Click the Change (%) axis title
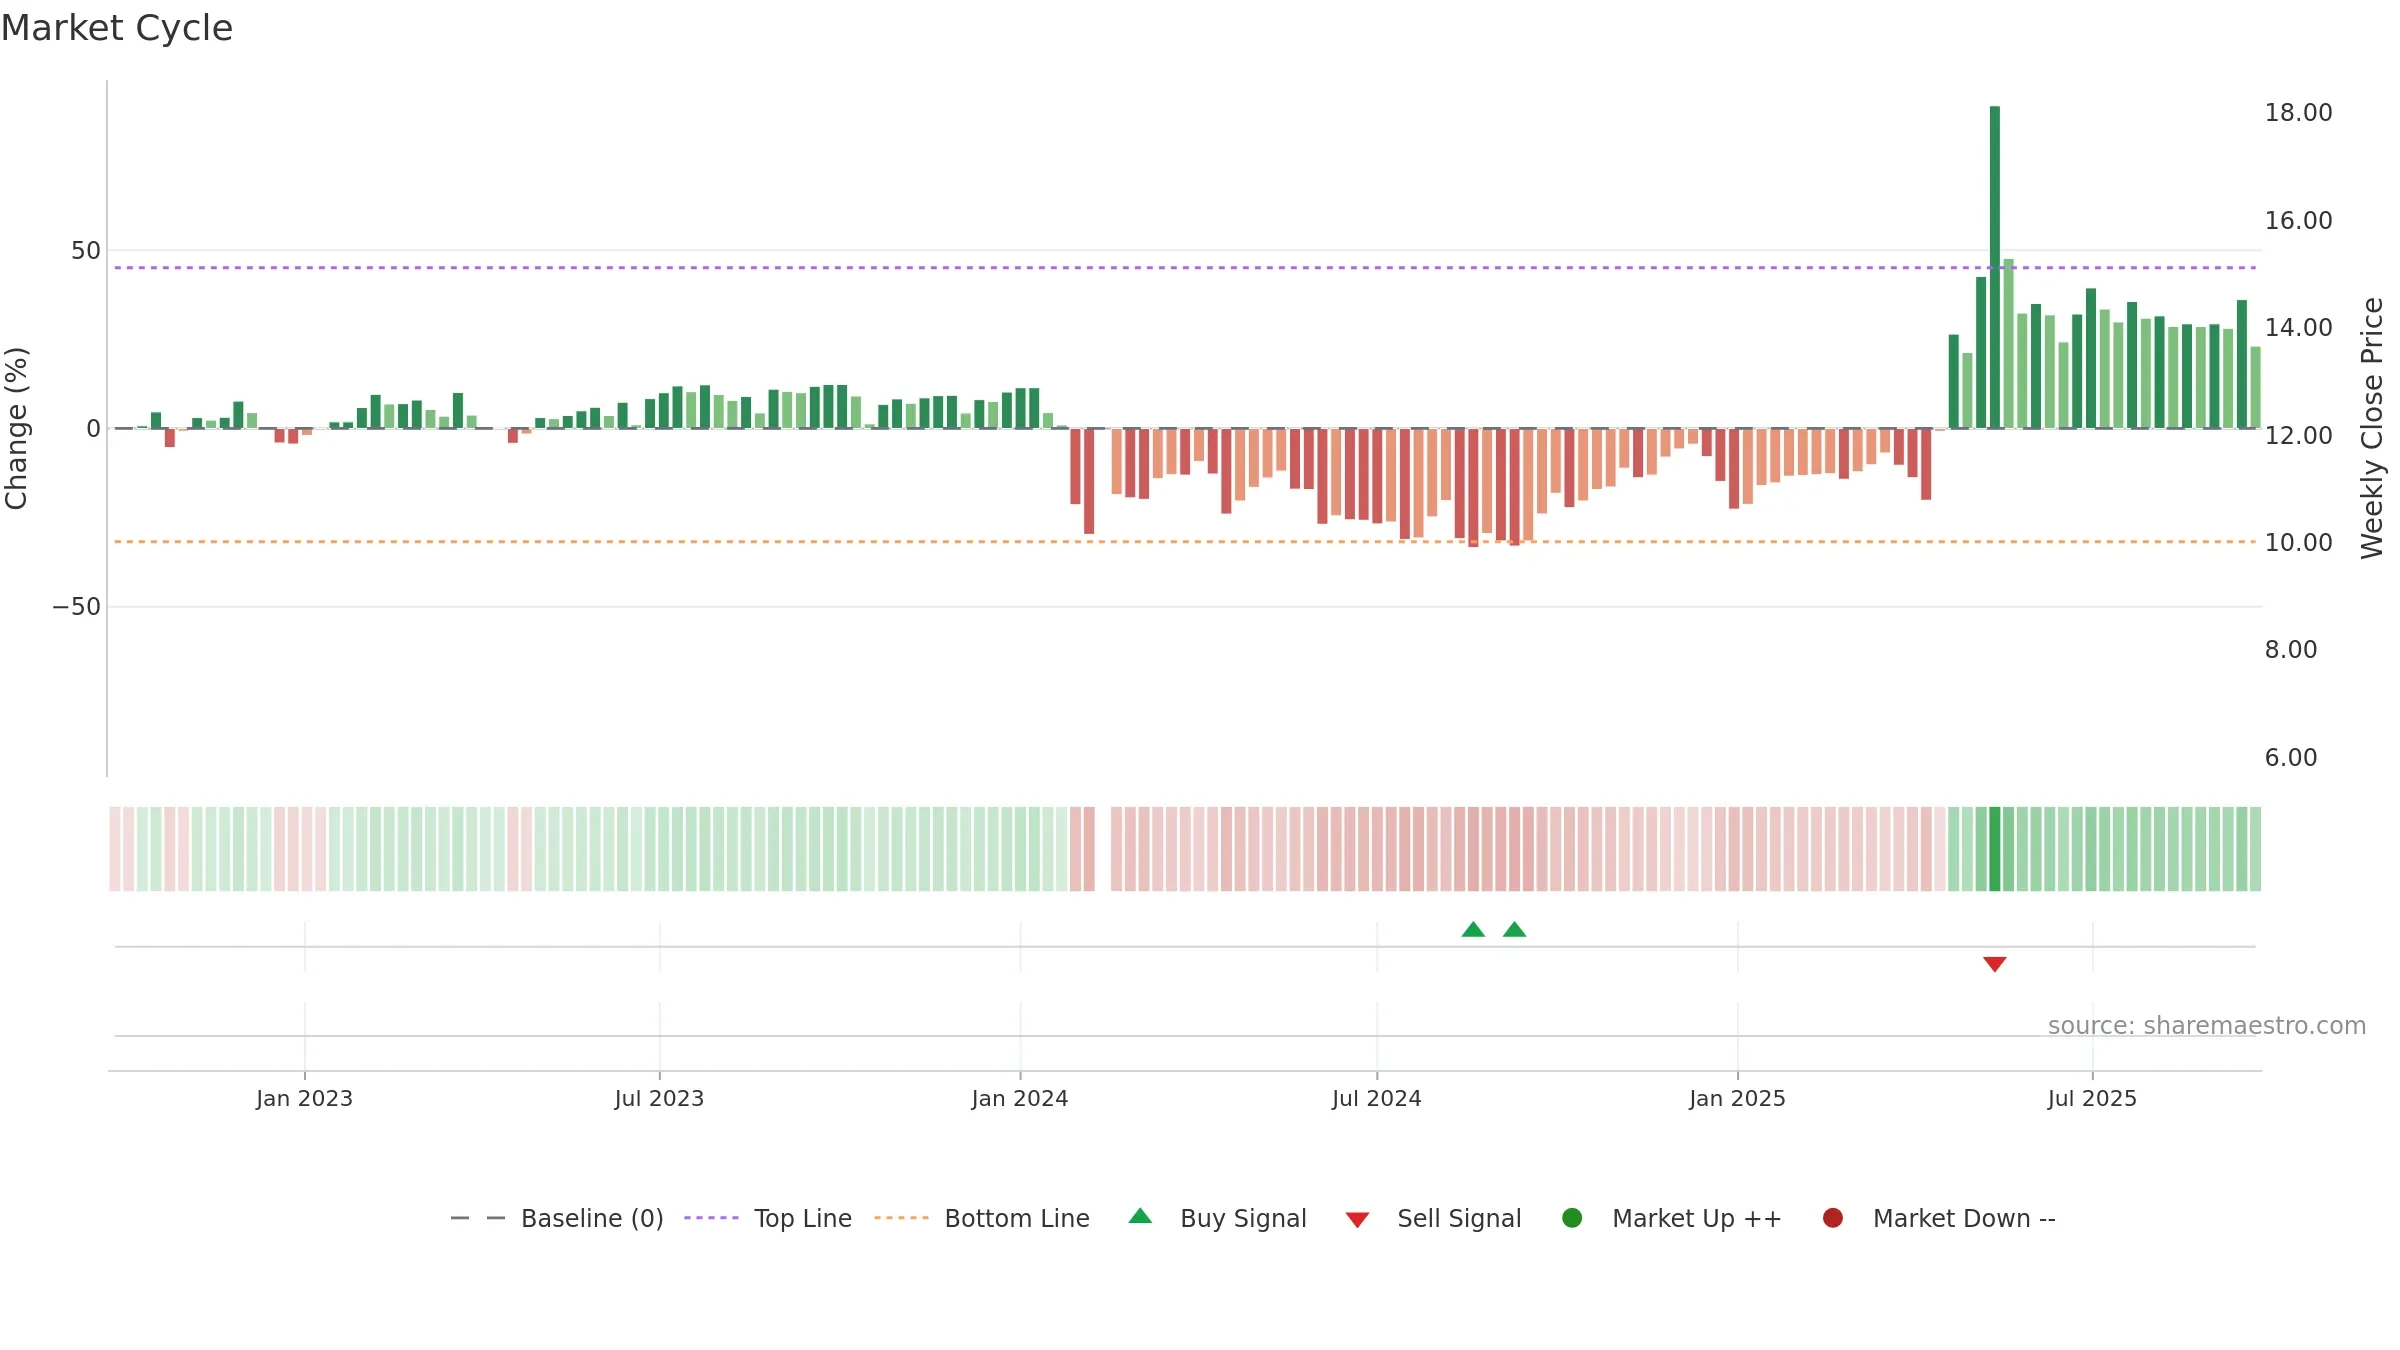This screenshot has height=1350, width=2400. pos(17,428)
